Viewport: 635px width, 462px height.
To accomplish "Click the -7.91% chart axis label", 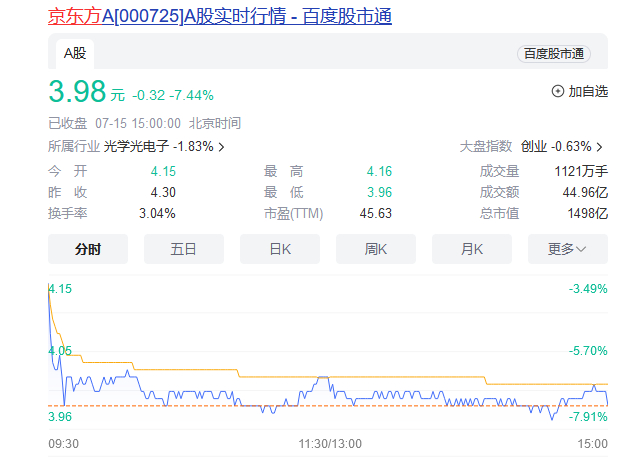I will (588, 417).
